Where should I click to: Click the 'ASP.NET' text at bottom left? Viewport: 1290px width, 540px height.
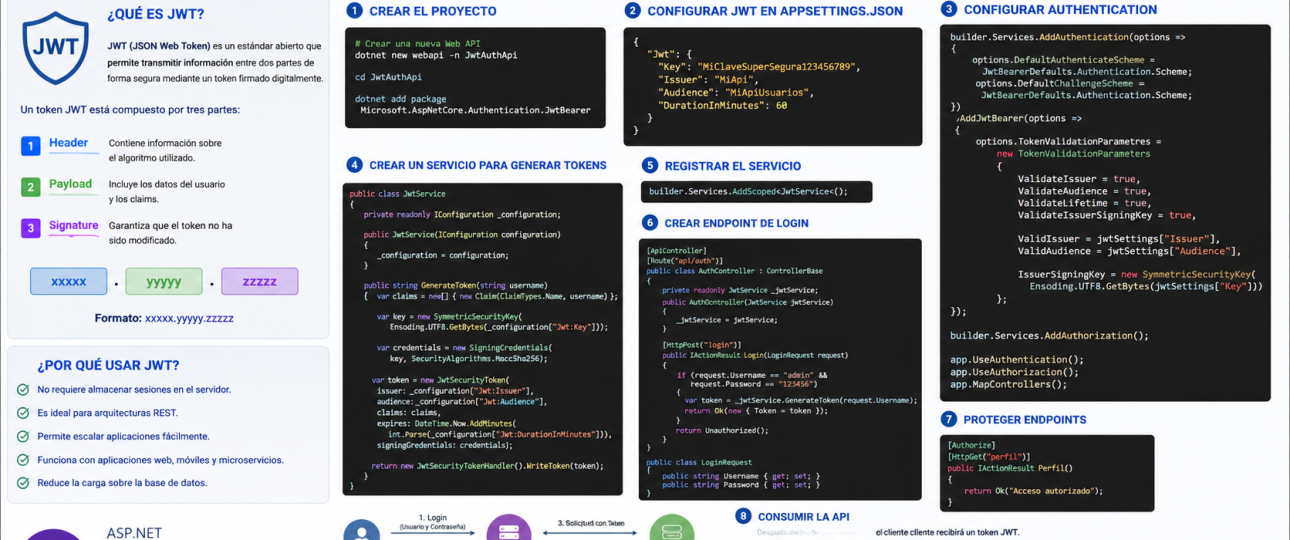pos(134,533)
